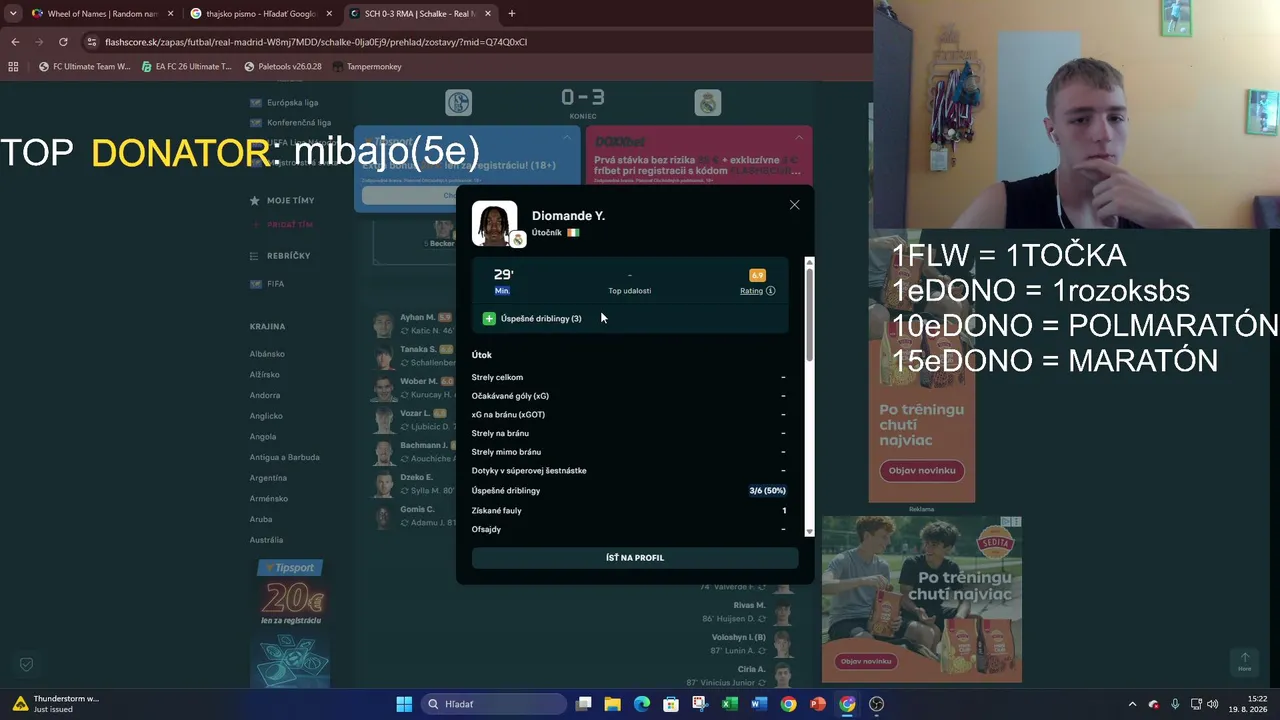Open the tab search dropdown
Screen dimensions: 1280x720
(12, 14)
